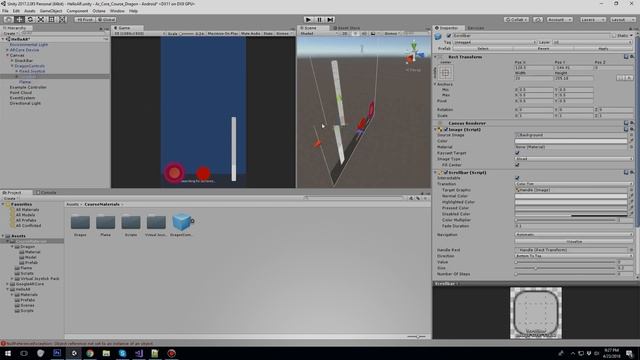Screen dimensions: 640x360
Task: Select Directional Light in Hierarchy
Action: pyautogui.click(x=25, y=103)
